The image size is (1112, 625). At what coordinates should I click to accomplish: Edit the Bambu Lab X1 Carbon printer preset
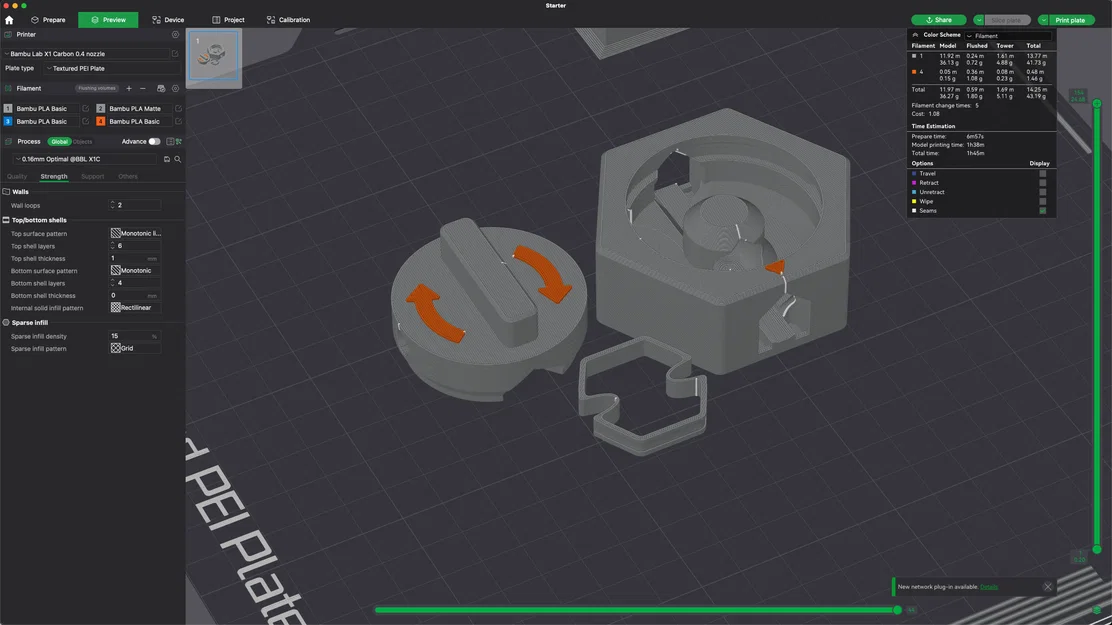point(175,53)
